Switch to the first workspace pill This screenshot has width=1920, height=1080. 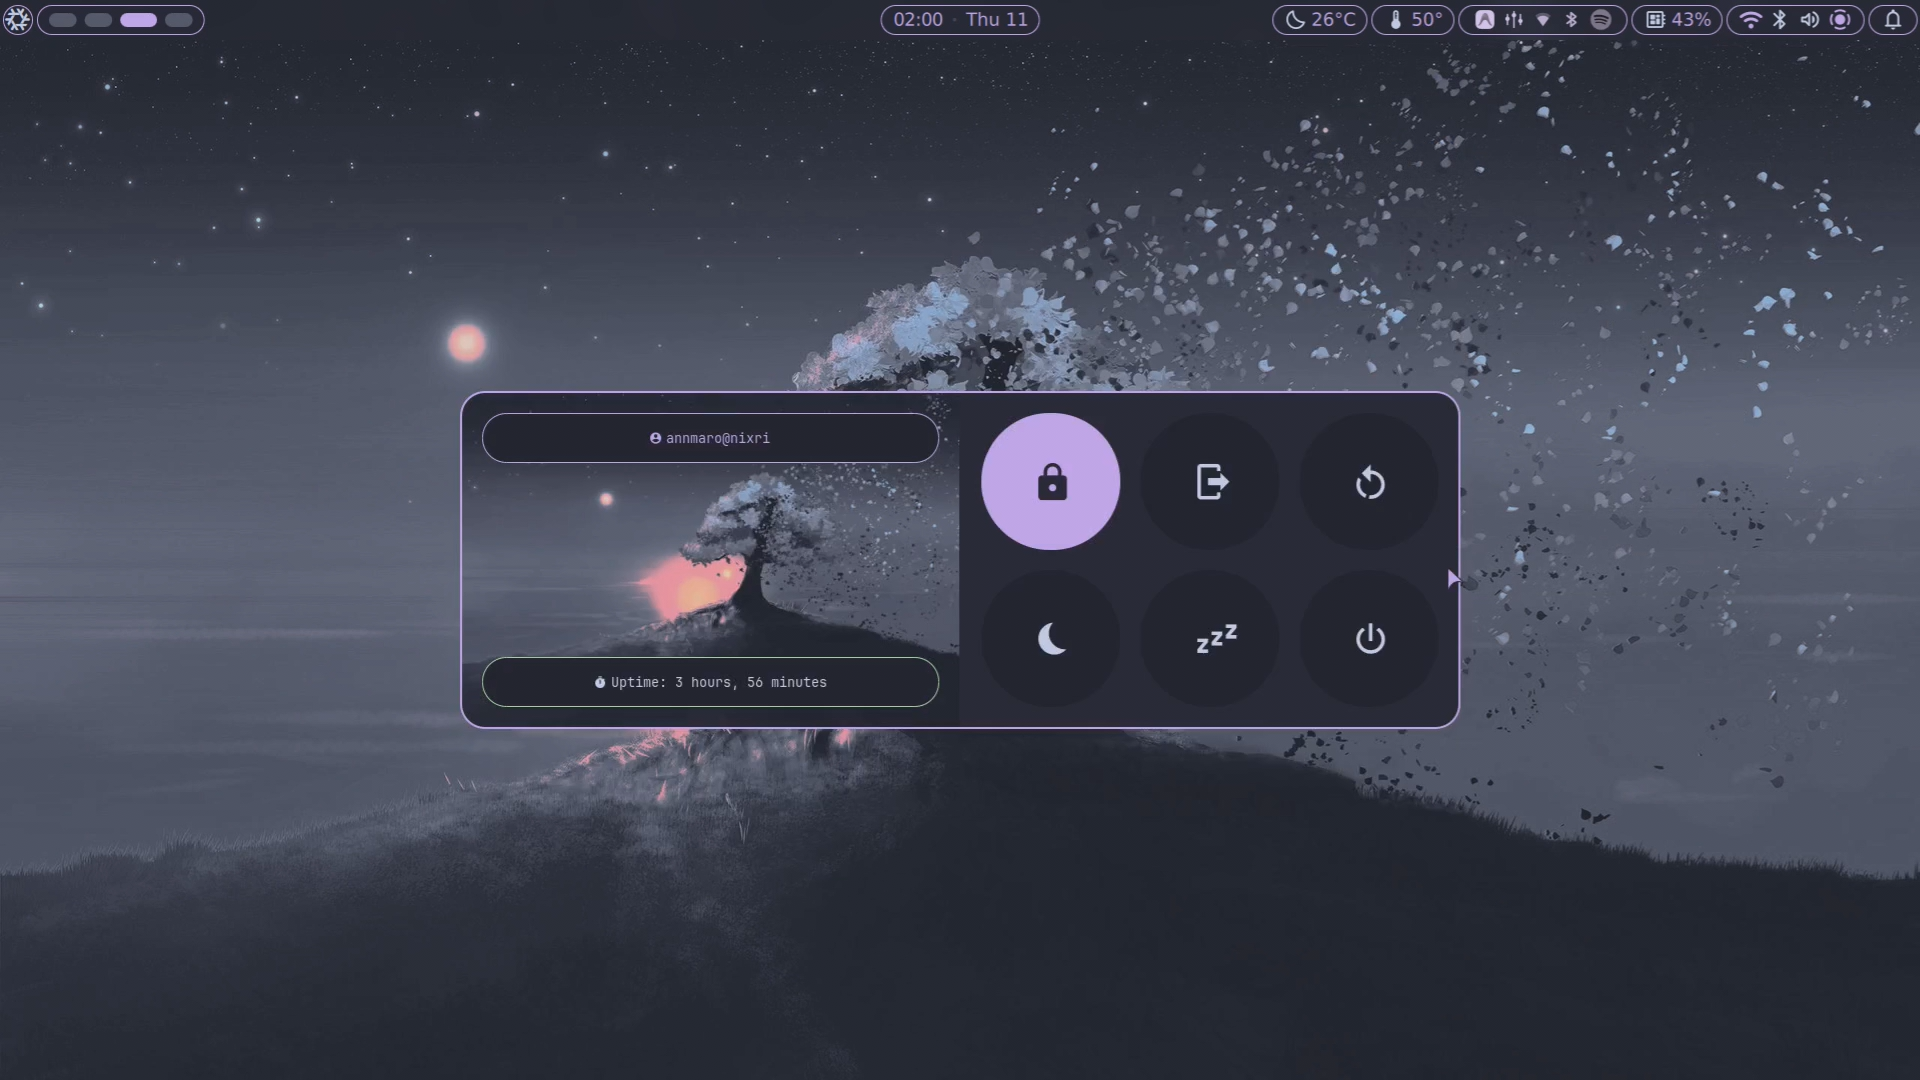63,20
